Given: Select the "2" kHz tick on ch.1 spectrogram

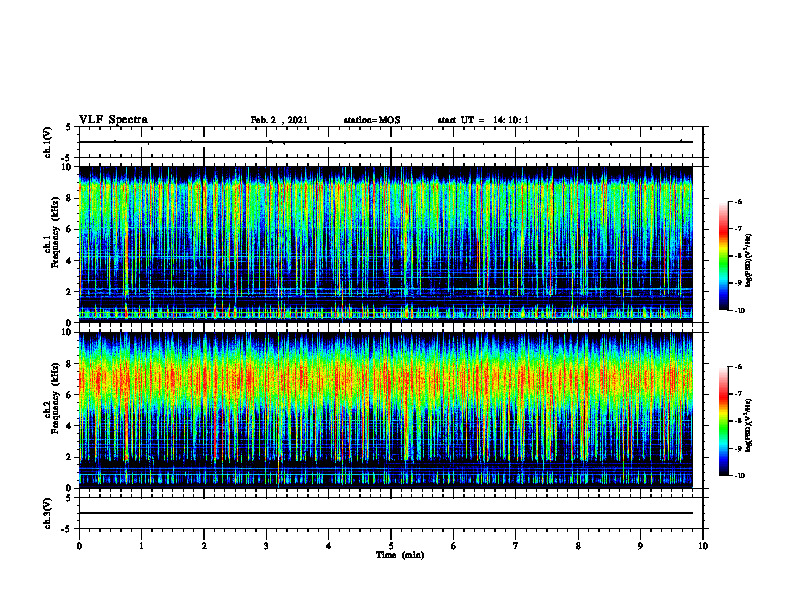Looking at the screenshot, I should 70,292.
